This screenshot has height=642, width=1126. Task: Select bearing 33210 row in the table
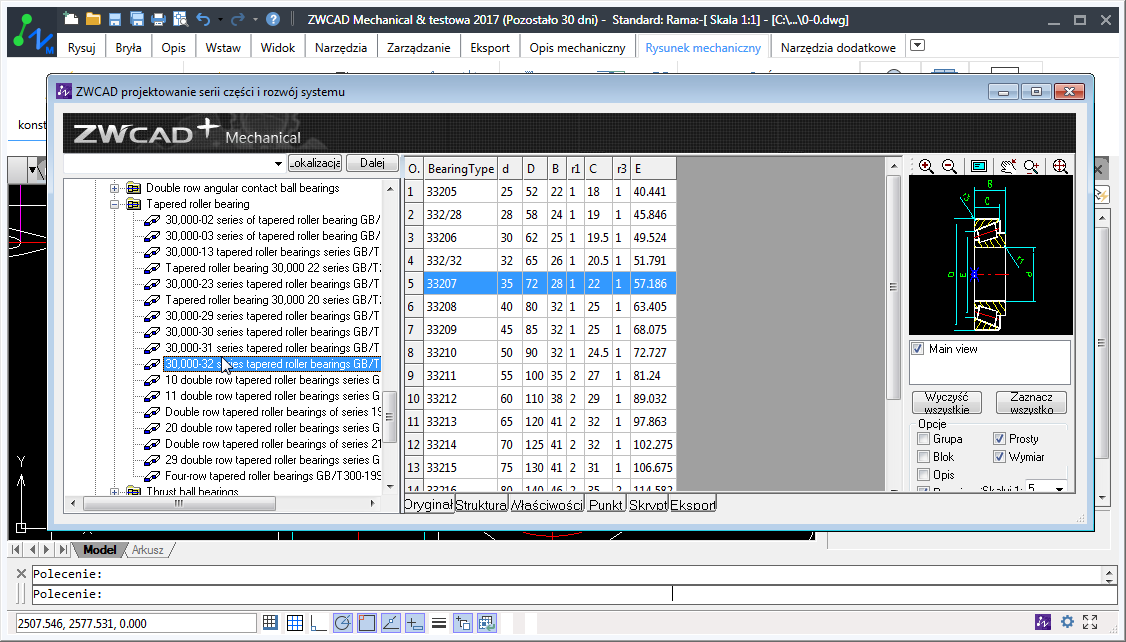pyautogui.click(x=460, y=353)
